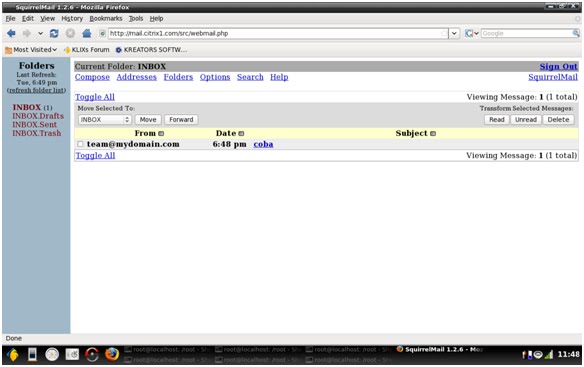Open the Tools menu
The height and width of the screenshot is (367, 584).
click(x=136, y=19)
